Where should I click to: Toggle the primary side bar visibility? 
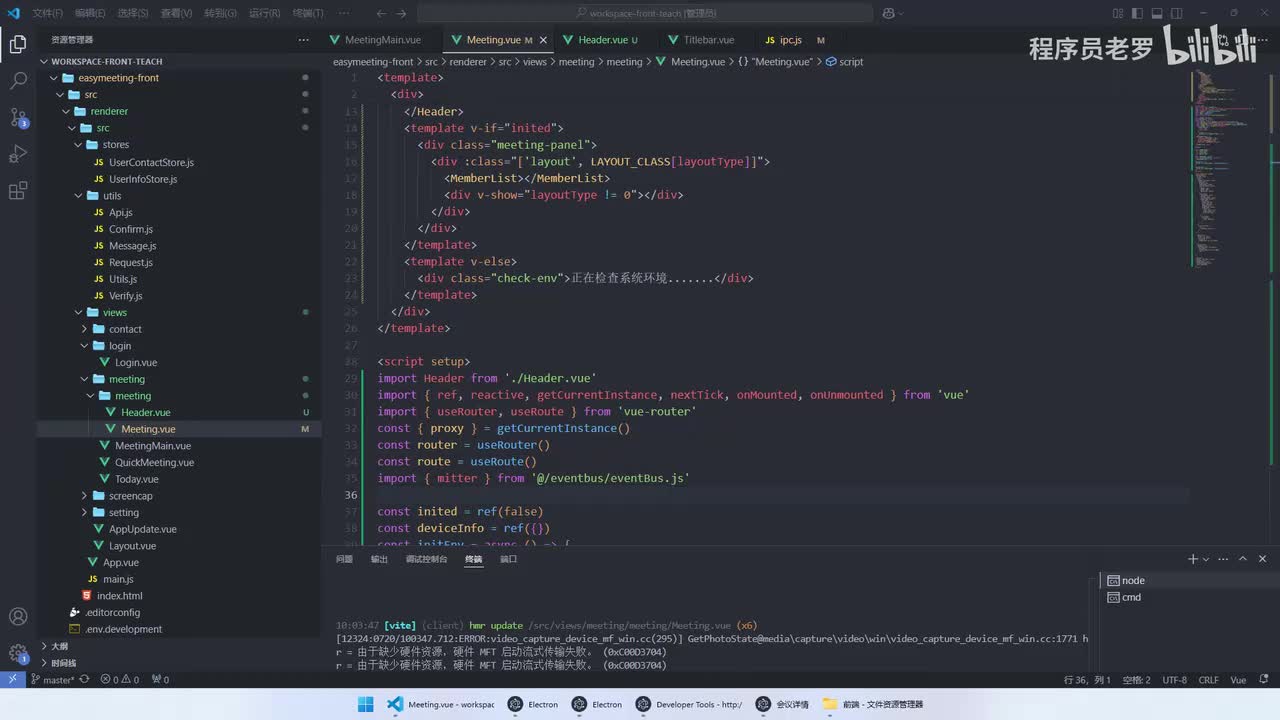tap(1136, 13)
